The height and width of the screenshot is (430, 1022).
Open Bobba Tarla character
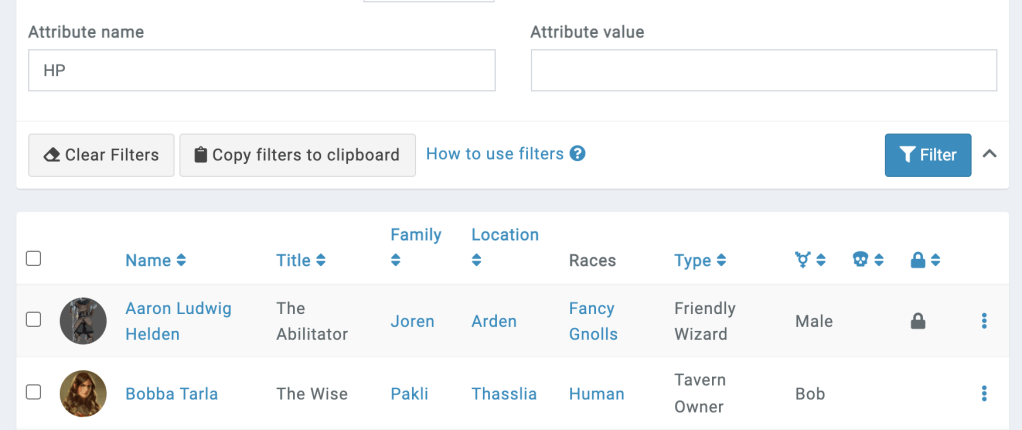coord(171,394)
